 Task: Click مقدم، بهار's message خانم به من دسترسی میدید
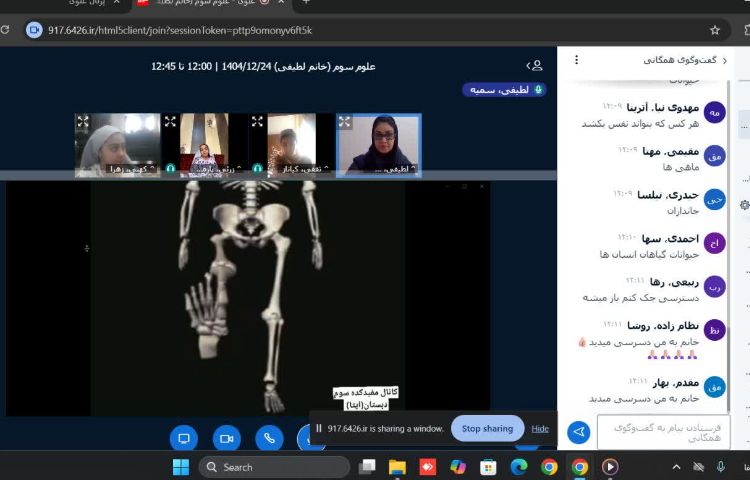tap(644, 398)
